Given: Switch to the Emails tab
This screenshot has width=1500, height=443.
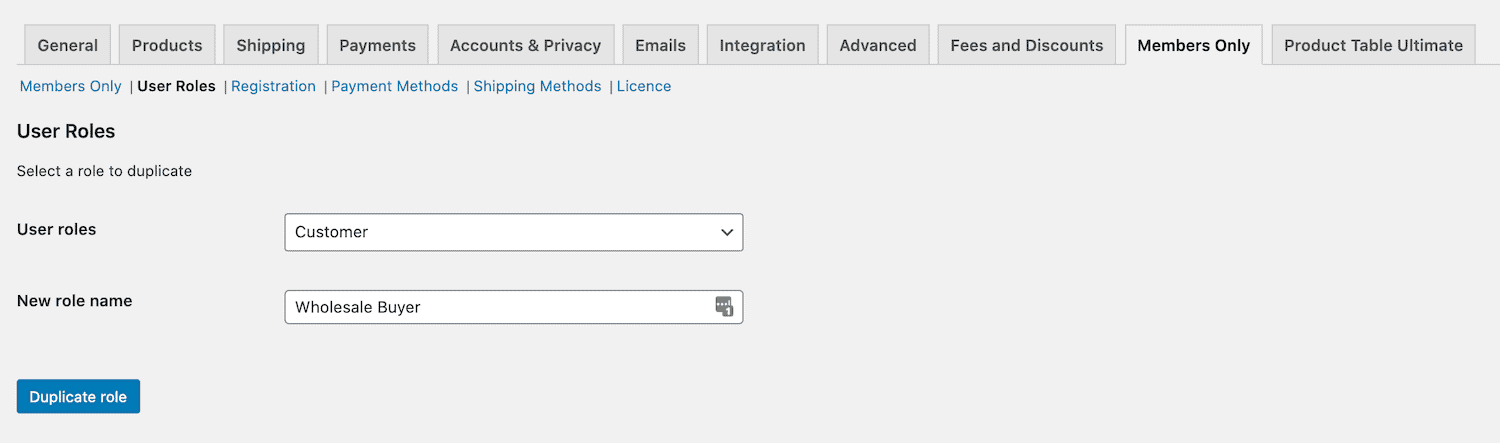Looking at the screenshot, I should pos(660,45).
